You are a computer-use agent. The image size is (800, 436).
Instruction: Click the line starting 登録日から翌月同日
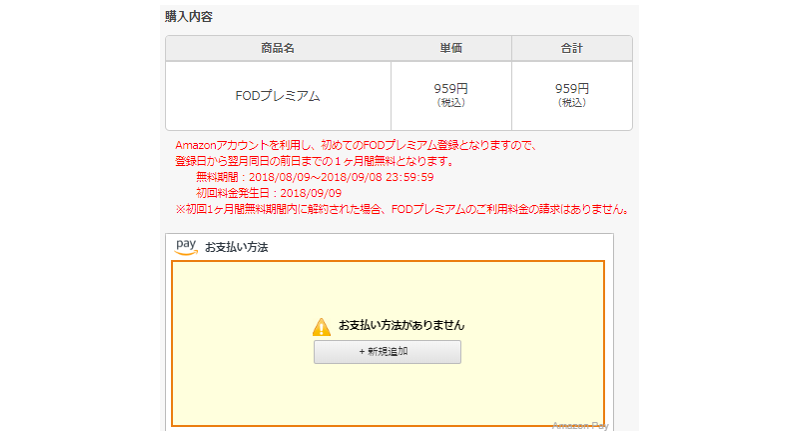pyautogui.click(x=315, y=162)
